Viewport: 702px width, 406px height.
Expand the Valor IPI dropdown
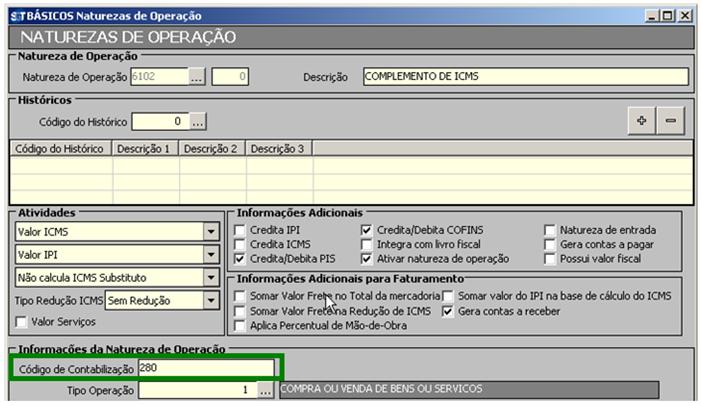click(210, 254)
